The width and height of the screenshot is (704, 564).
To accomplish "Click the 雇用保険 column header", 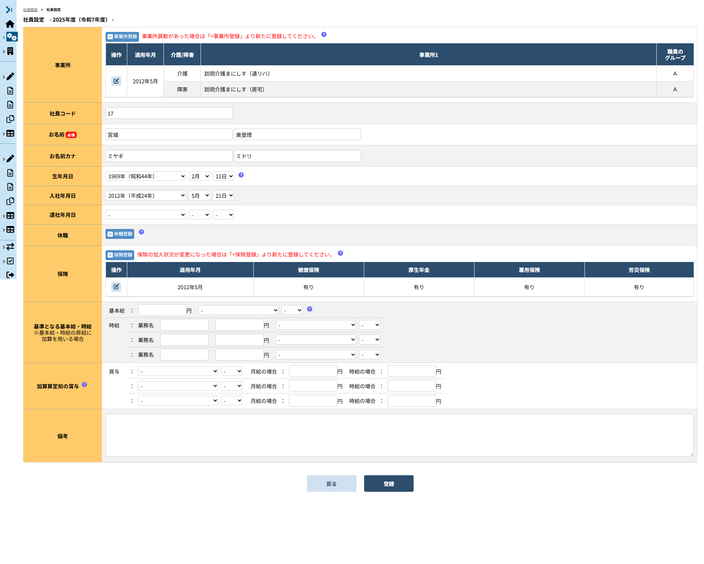I will (x=529, y=270).
